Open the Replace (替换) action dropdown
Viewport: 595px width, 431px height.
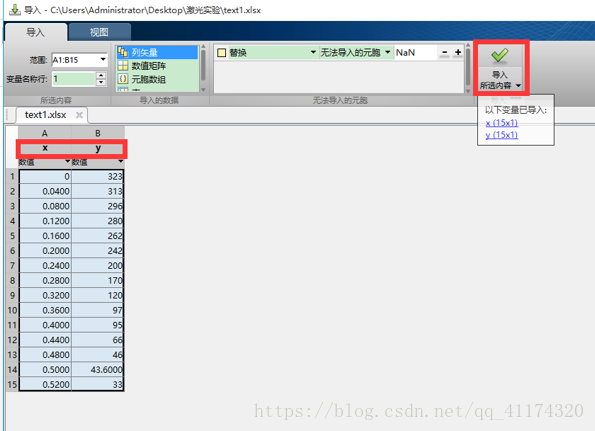coord(313,52)
